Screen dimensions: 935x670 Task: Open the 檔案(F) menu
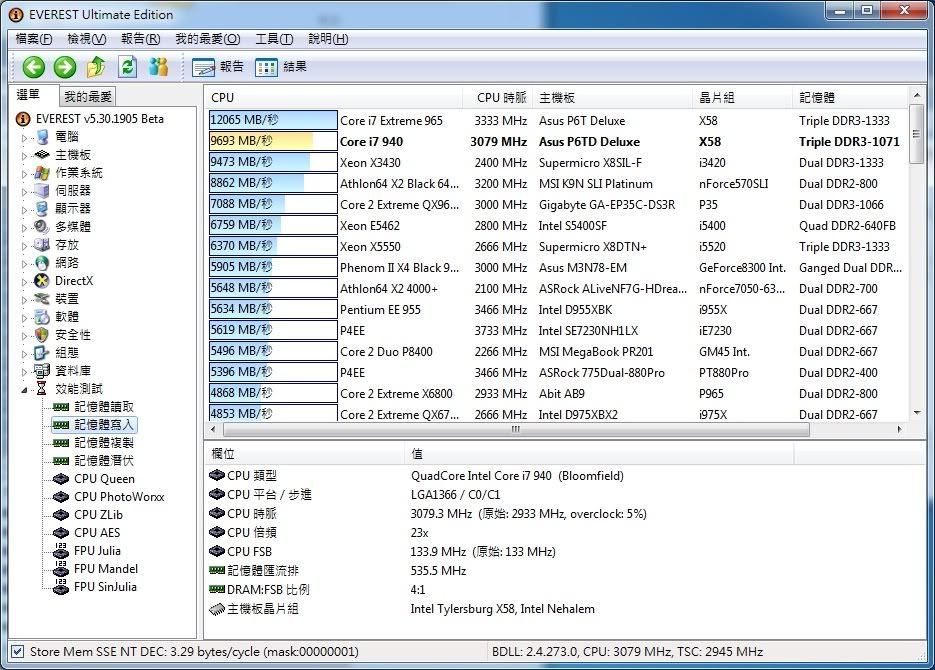pyautogui.click(x=34, y=39)
